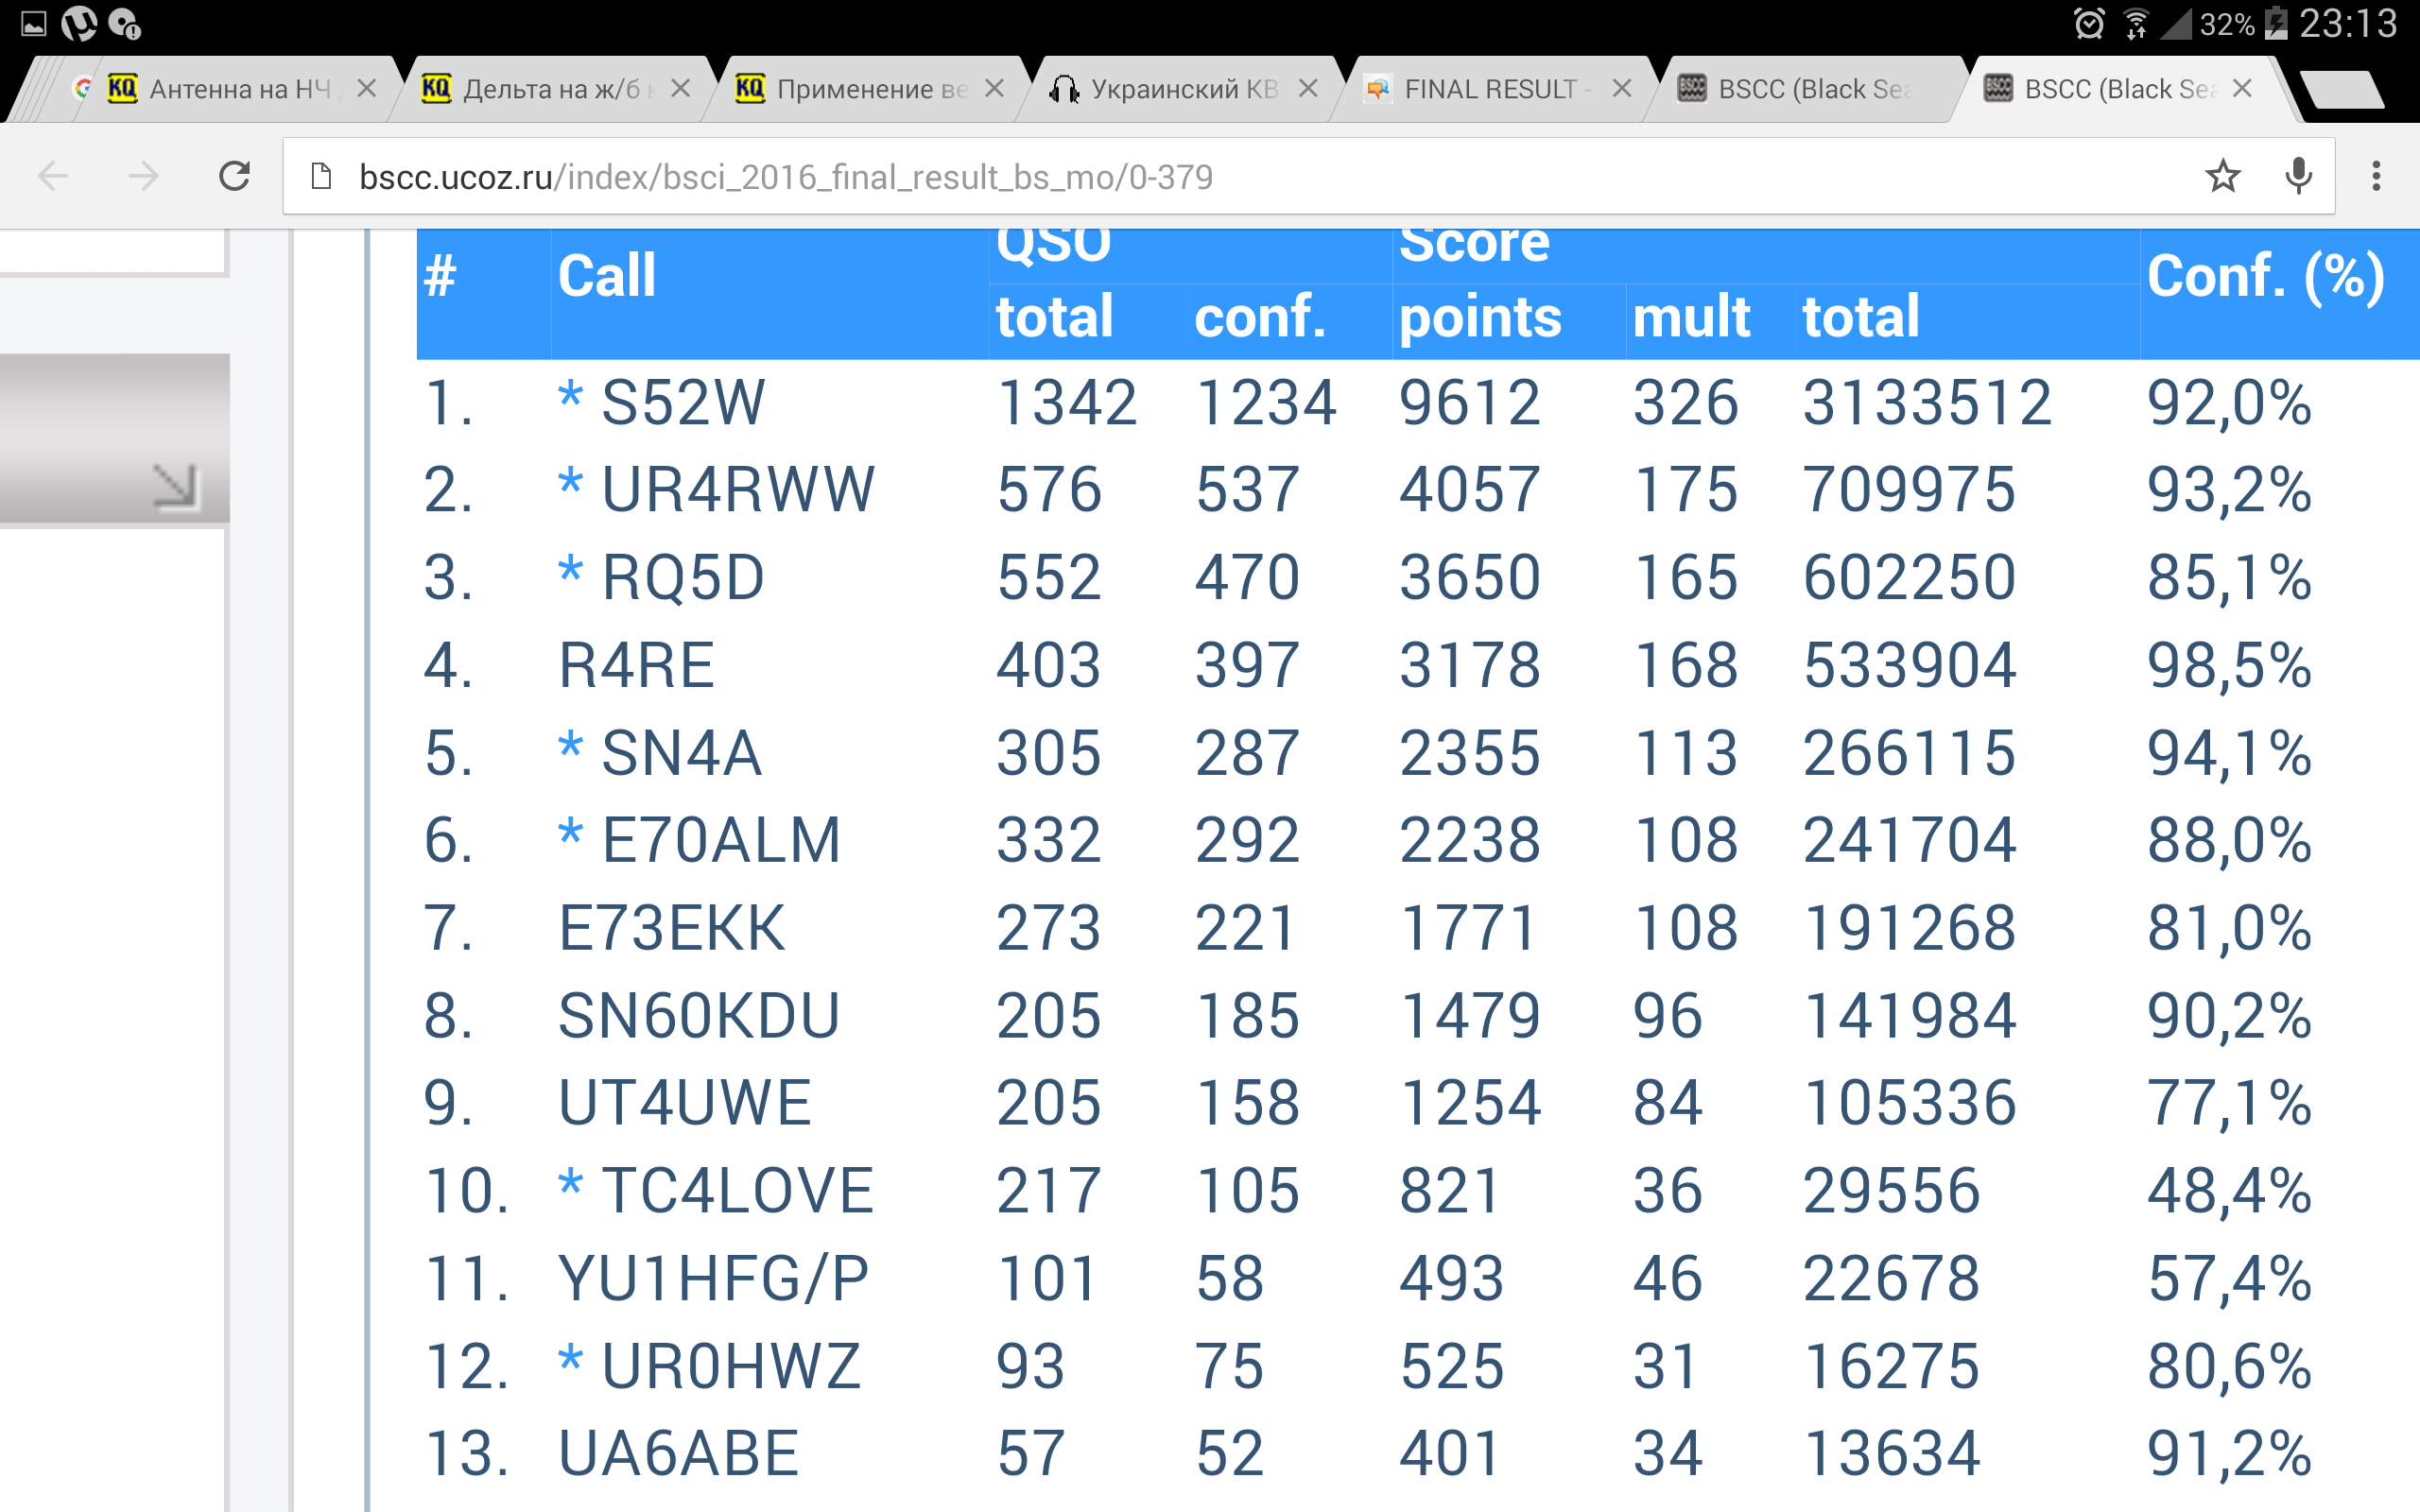2420x1512 pixels.
Task: Click the UR4RWW callsign row
Action: pyautogui.click(x=737, y=490)
